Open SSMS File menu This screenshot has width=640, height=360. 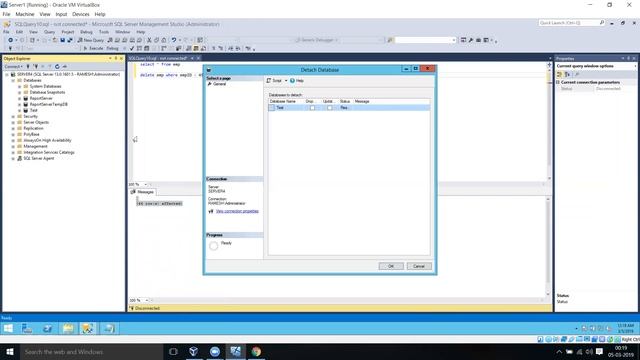click(x=6, y=32)
